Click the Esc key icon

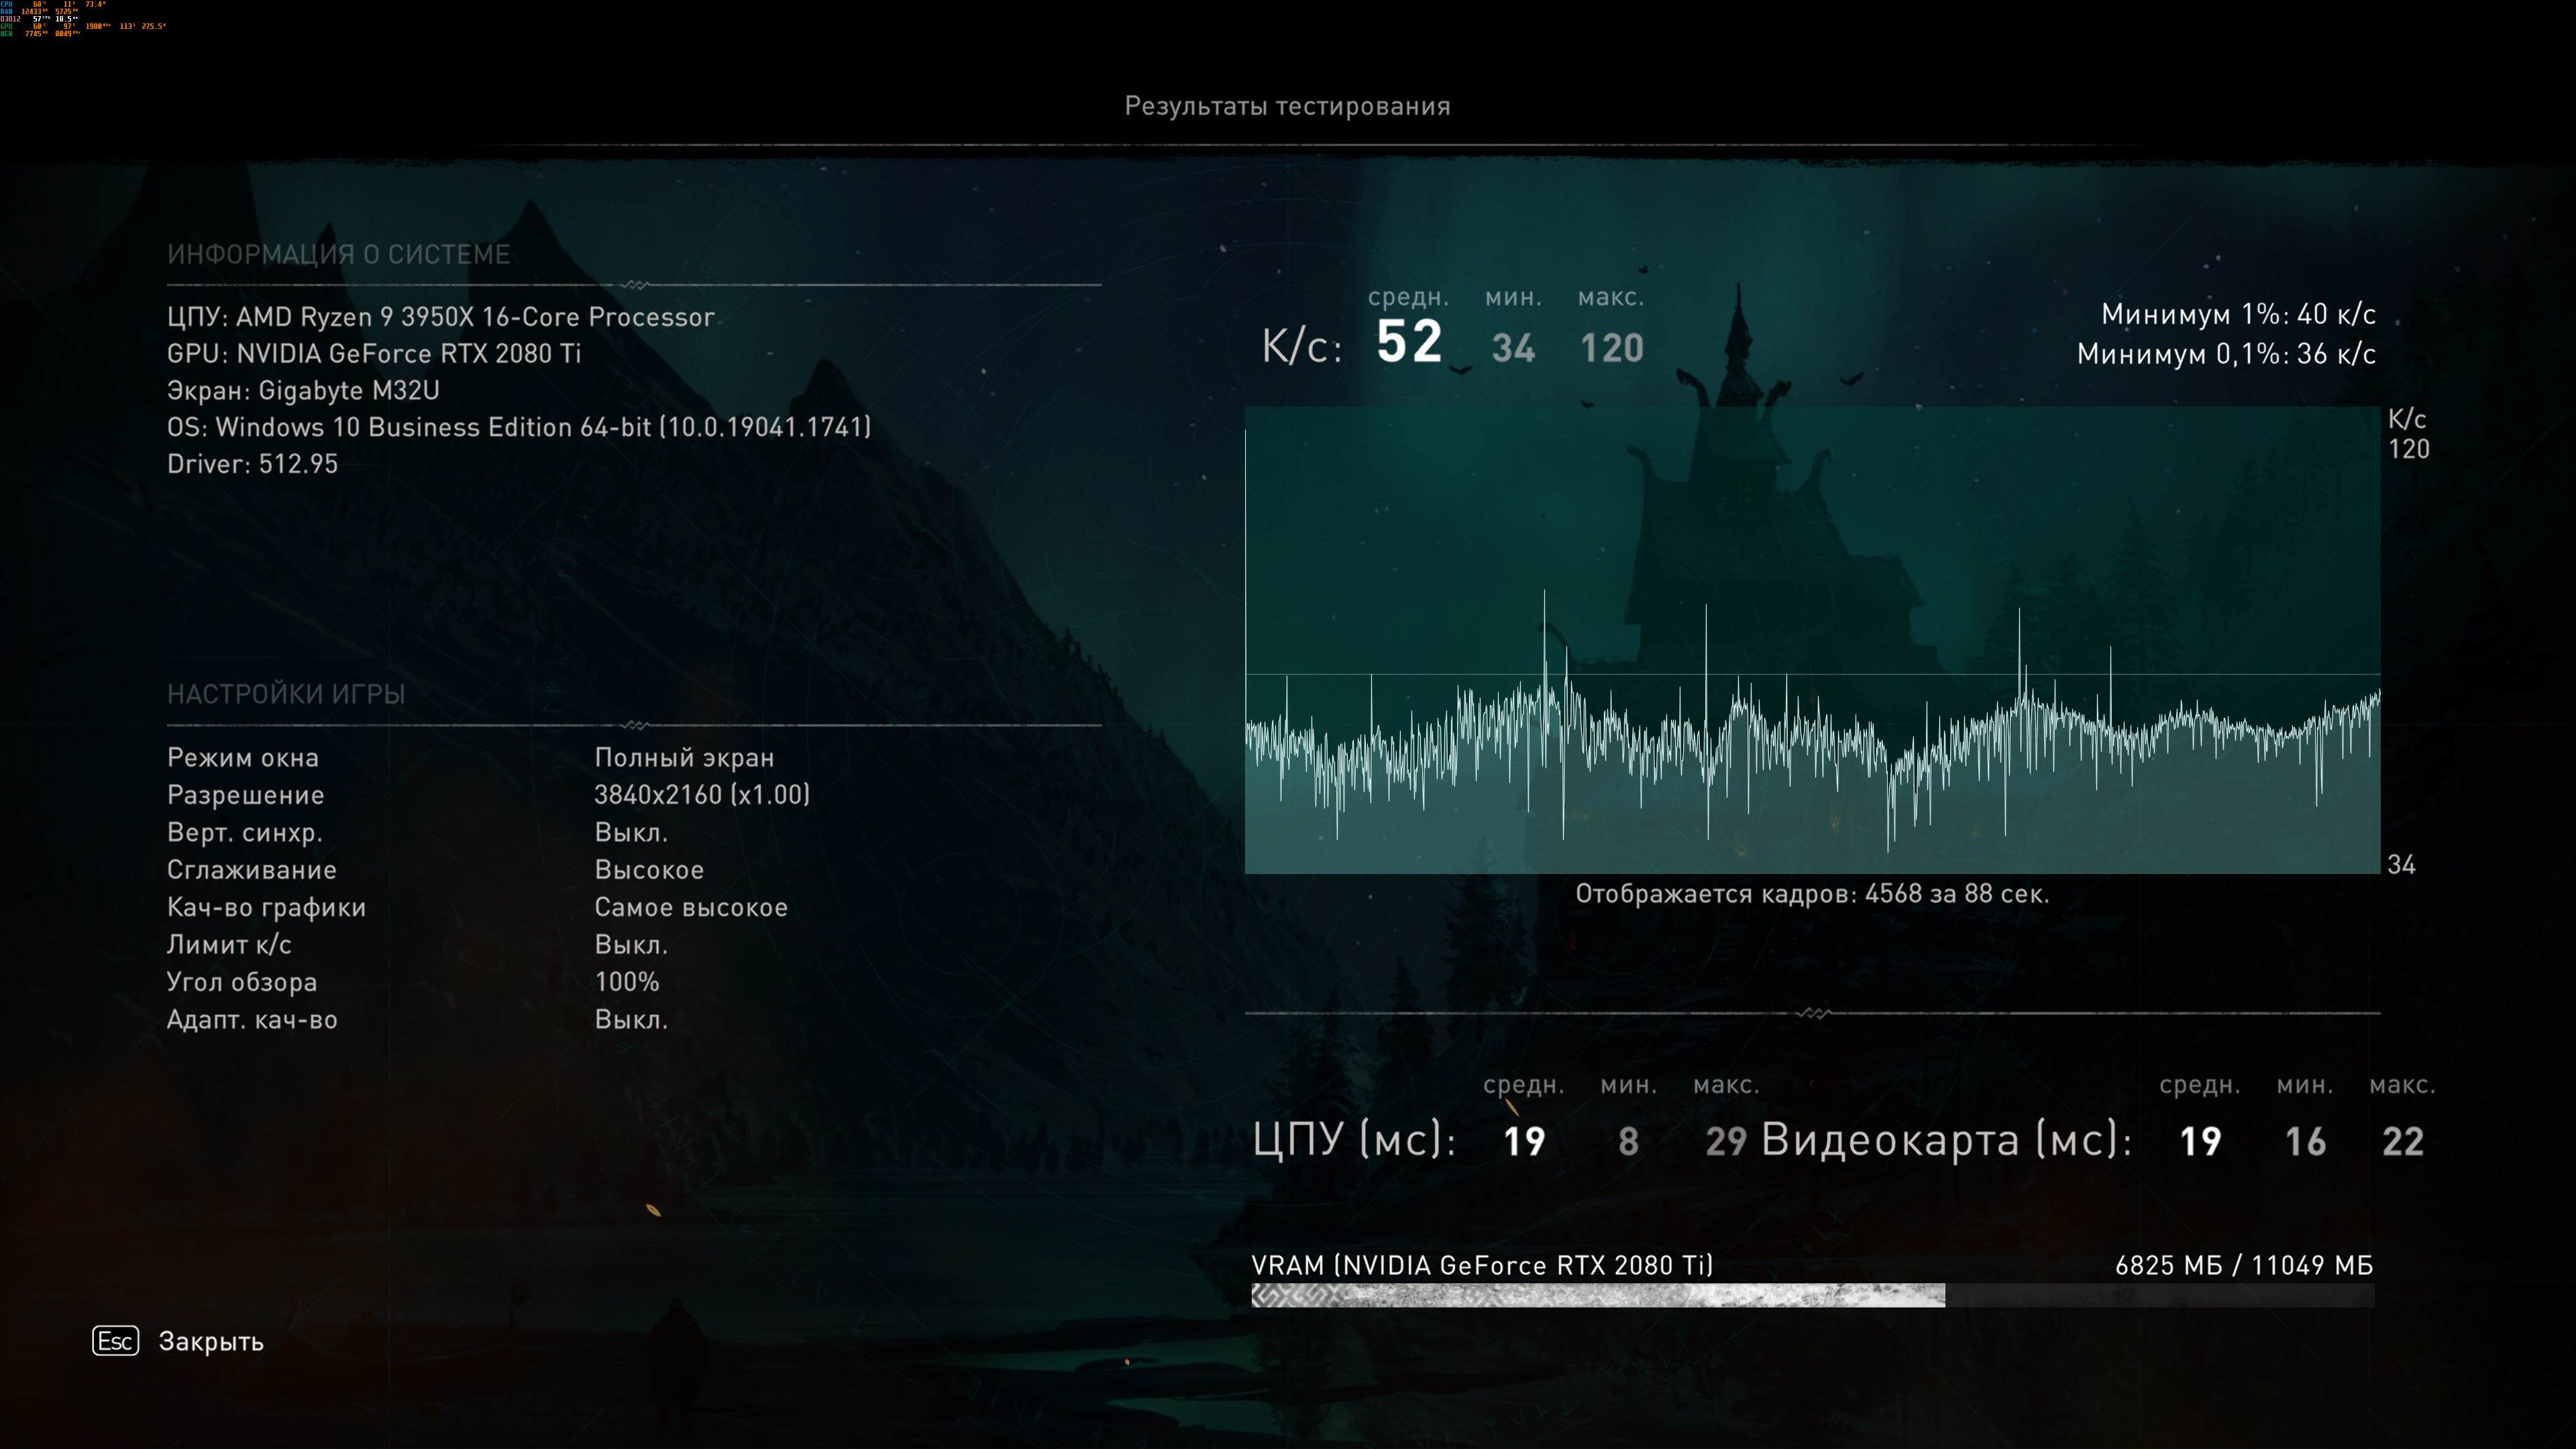pyautogui.click(x=115, y=1341)
